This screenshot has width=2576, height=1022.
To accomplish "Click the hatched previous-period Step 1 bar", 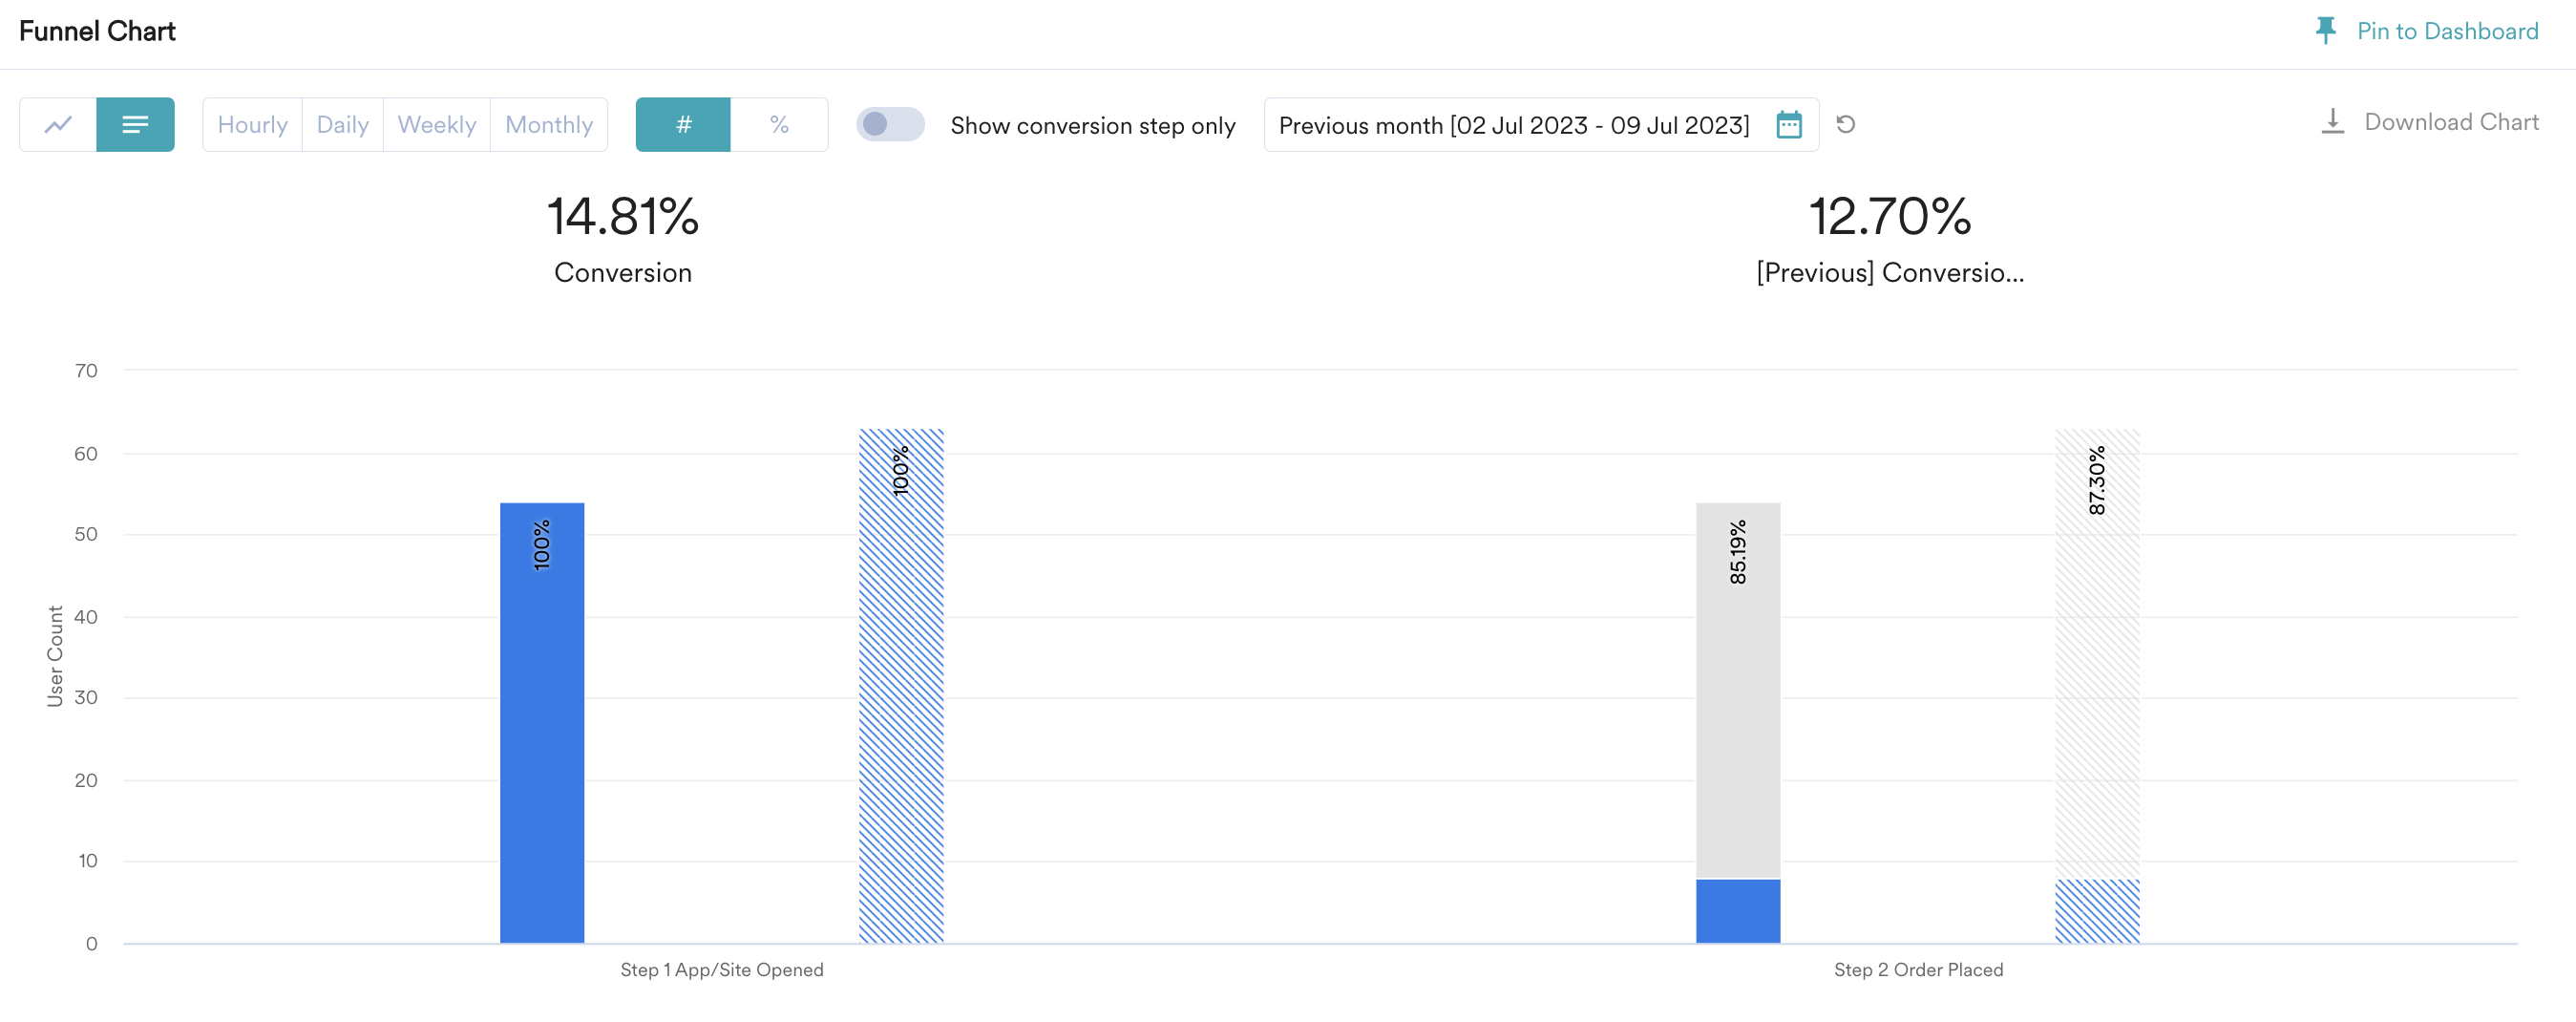I will tap(901, 686).
